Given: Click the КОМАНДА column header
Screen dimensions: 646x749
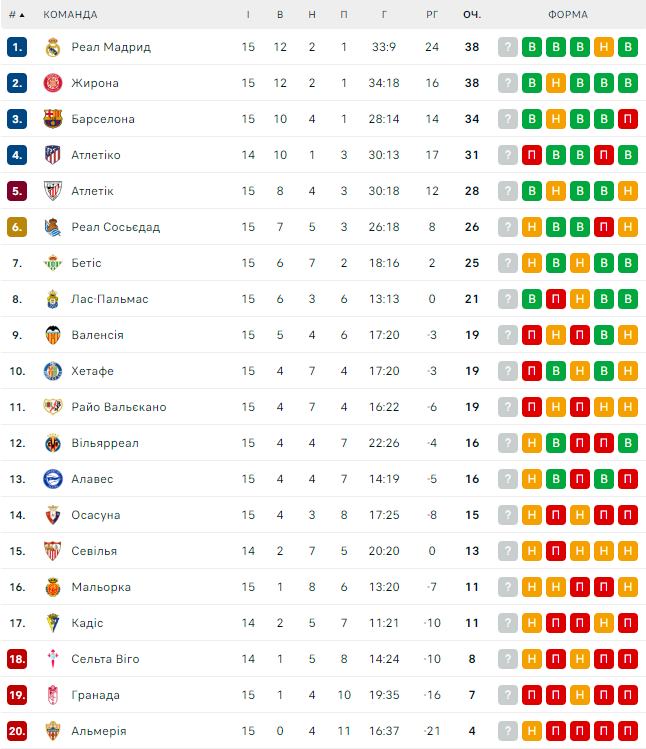Looking at the screenshot, I should point(72,15).
